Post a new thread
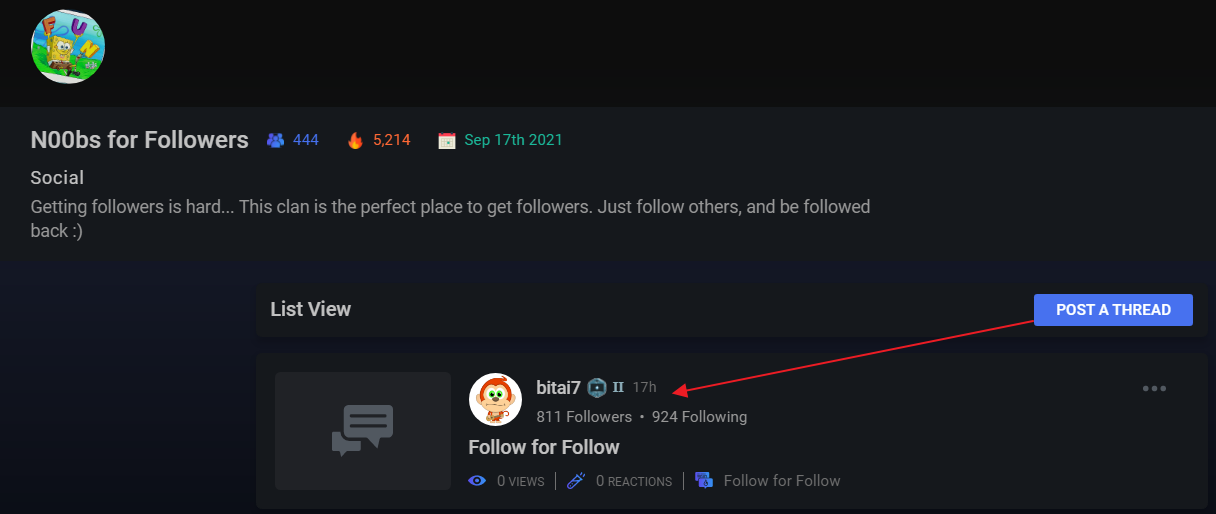This screenshot has width=1216, height=514. (1113, 310)
